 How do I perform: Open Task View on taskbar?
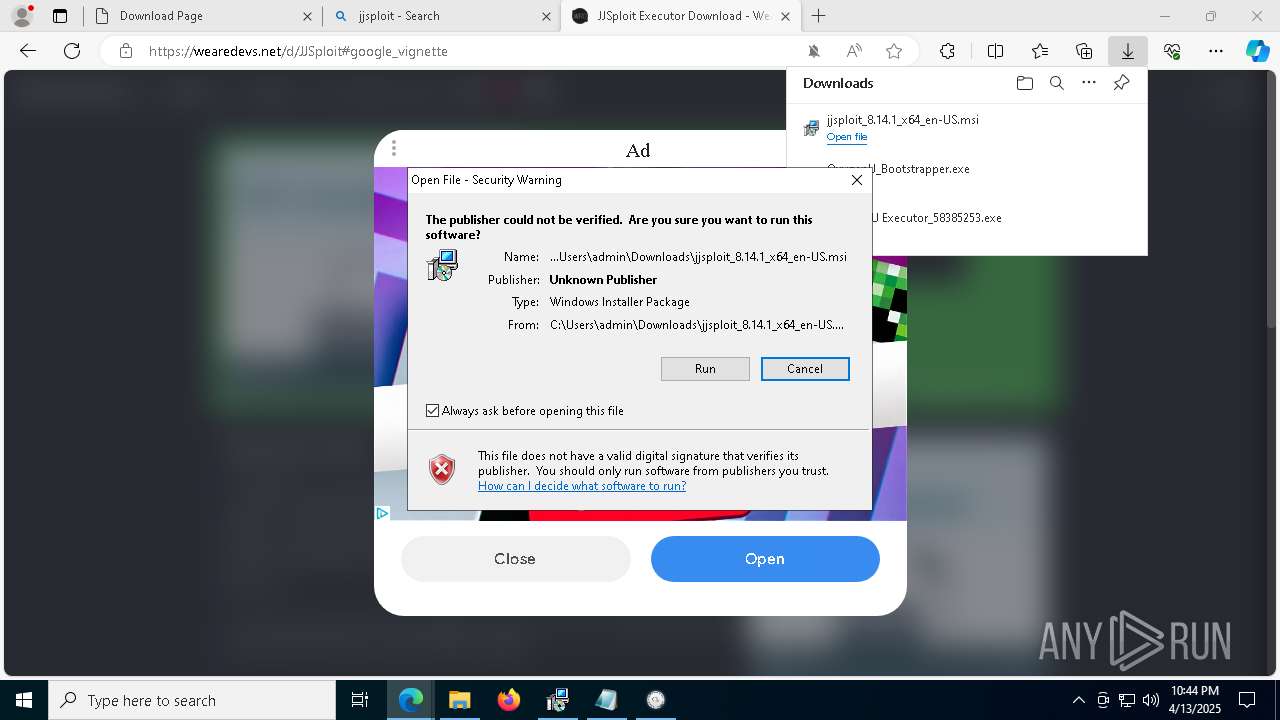360,700
